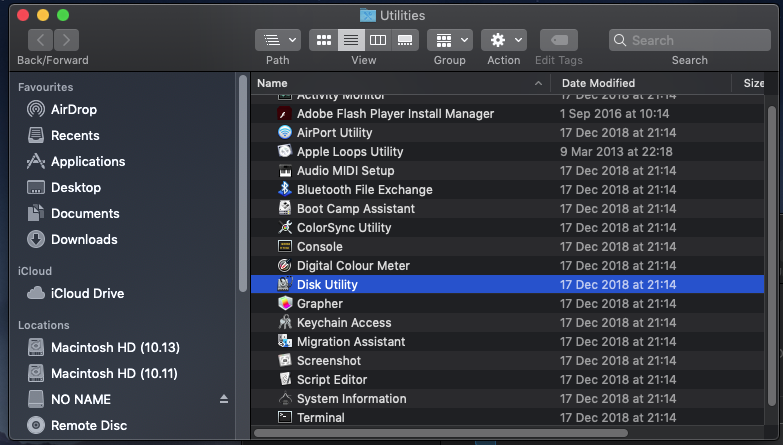The width and height of the screenshot is (783, 445).
Task: Select the Console app icon
Action: click(x=285, y=247)
